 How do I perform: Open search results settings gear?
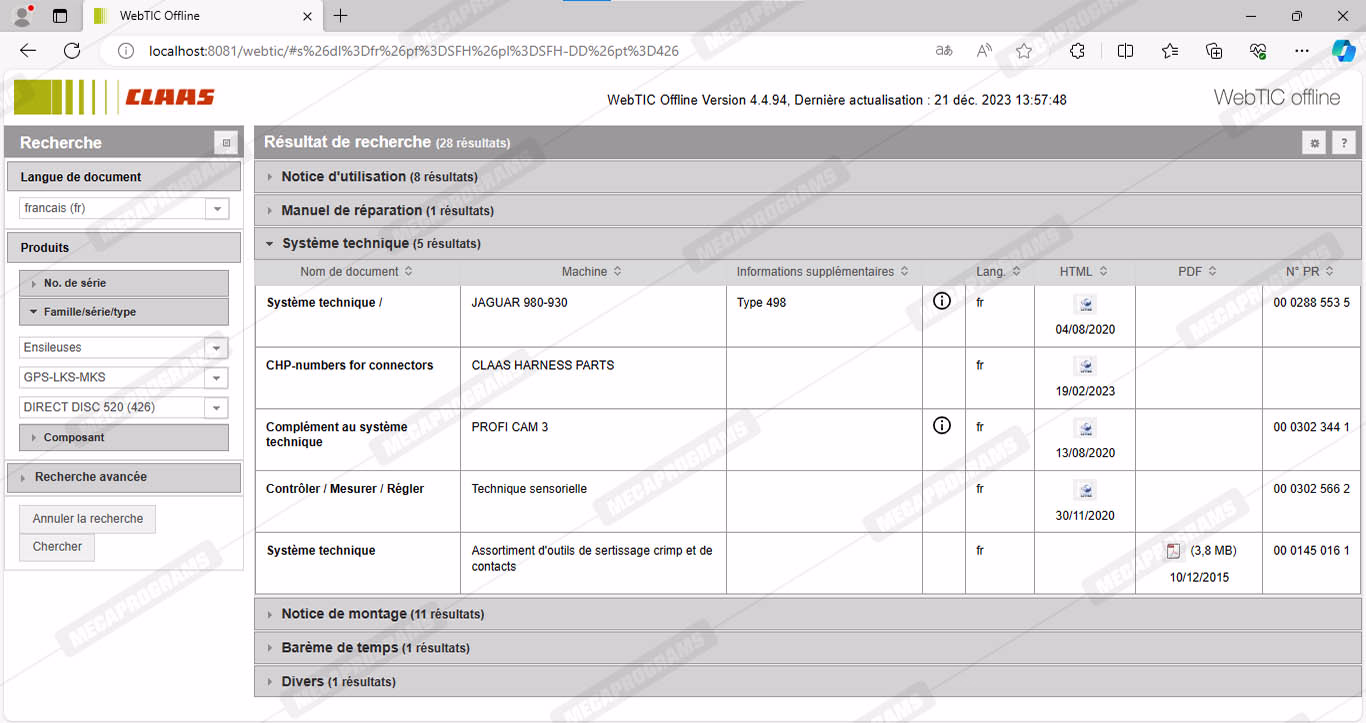click(1314, 143)
